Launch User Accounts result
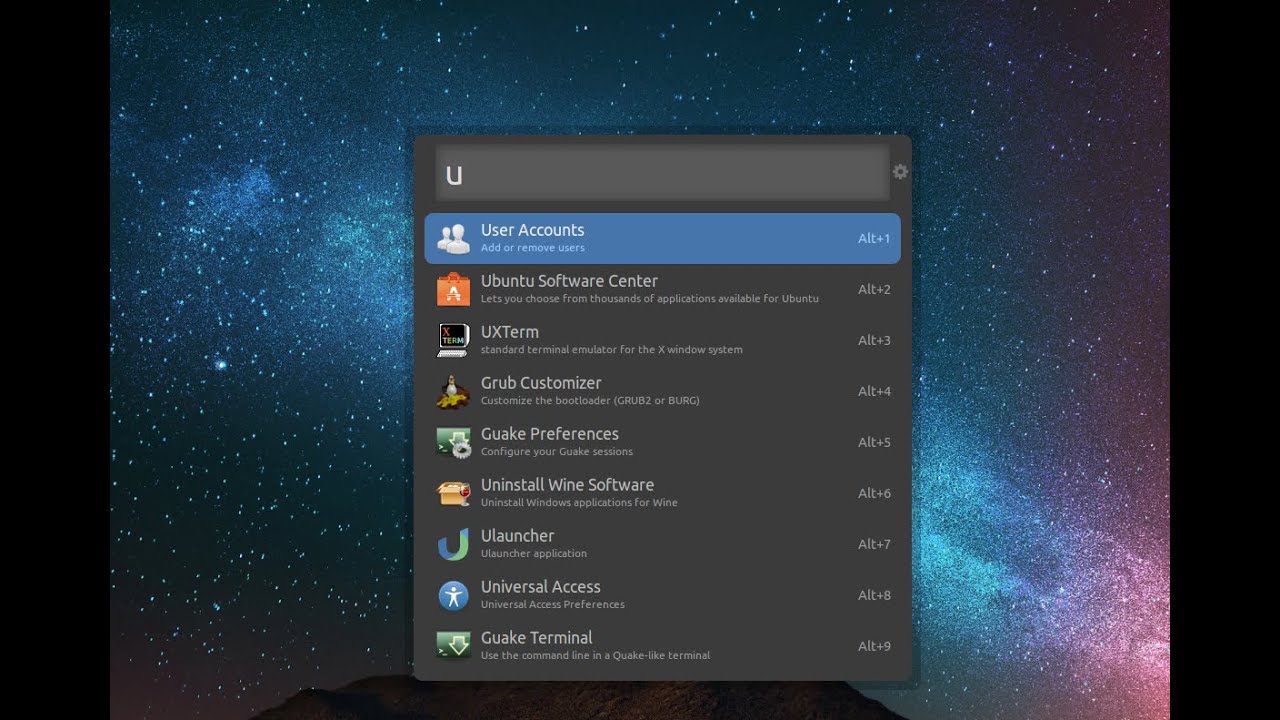This screenshot has width=1280, height=720. coord(662,238)
